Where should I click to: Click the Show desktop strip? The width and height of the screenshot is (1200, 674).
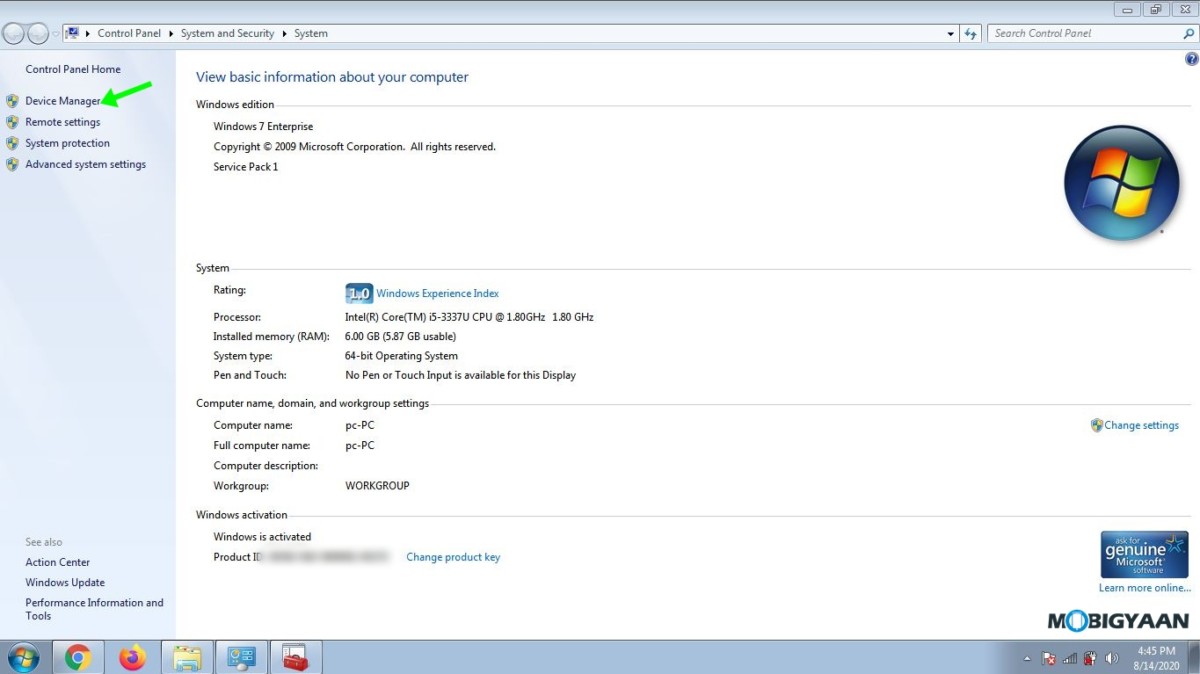click(1194, 658)
